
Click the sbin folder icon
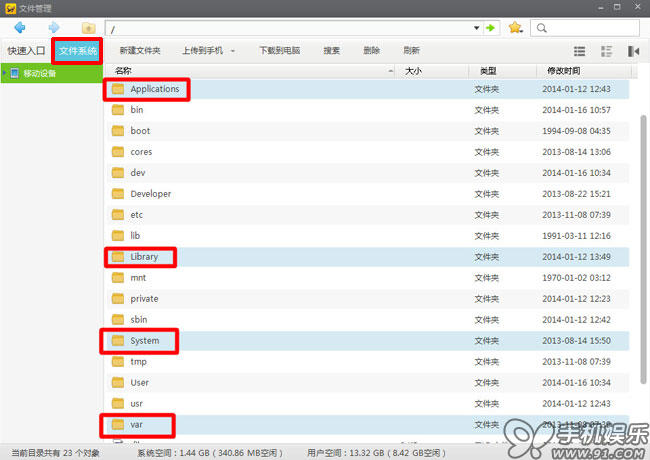[118, 320]
